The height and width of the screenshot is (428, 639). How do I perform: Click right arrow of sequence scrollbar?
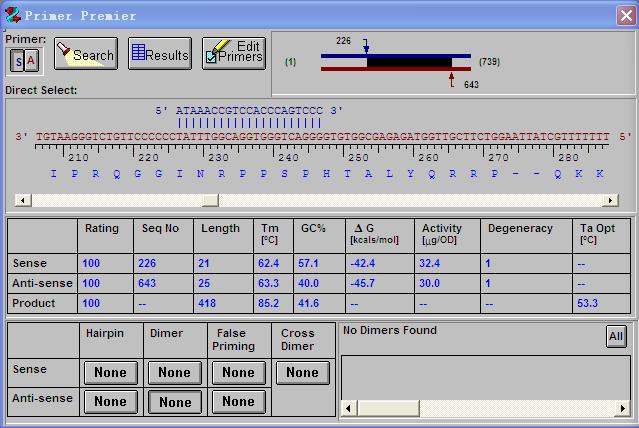point(610,200)
